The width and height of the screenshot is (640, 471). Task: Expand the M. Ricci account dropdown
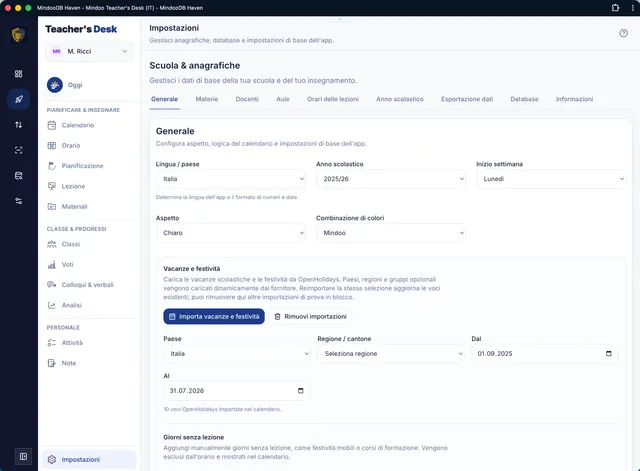89,51
